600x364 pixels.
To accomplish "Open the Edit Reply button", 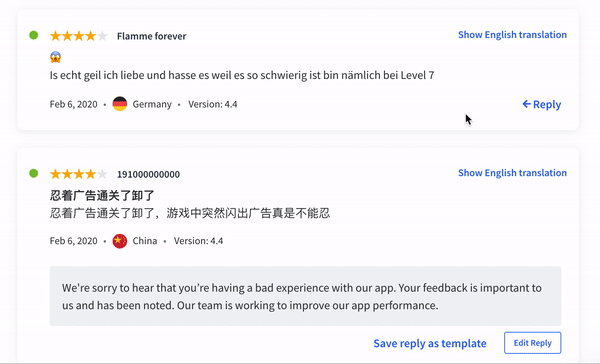I will (x=533, y=343).
